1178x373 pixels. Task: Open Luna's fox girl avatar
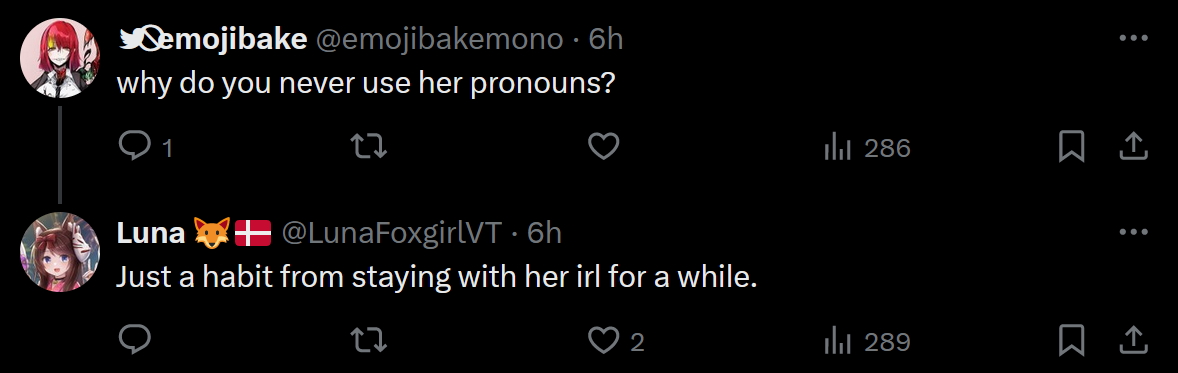point(59,252)
